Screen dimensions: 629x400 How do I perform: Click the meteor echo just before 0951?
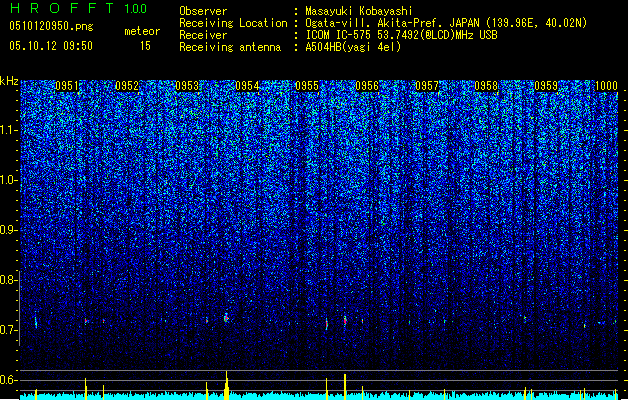[36, 321]
